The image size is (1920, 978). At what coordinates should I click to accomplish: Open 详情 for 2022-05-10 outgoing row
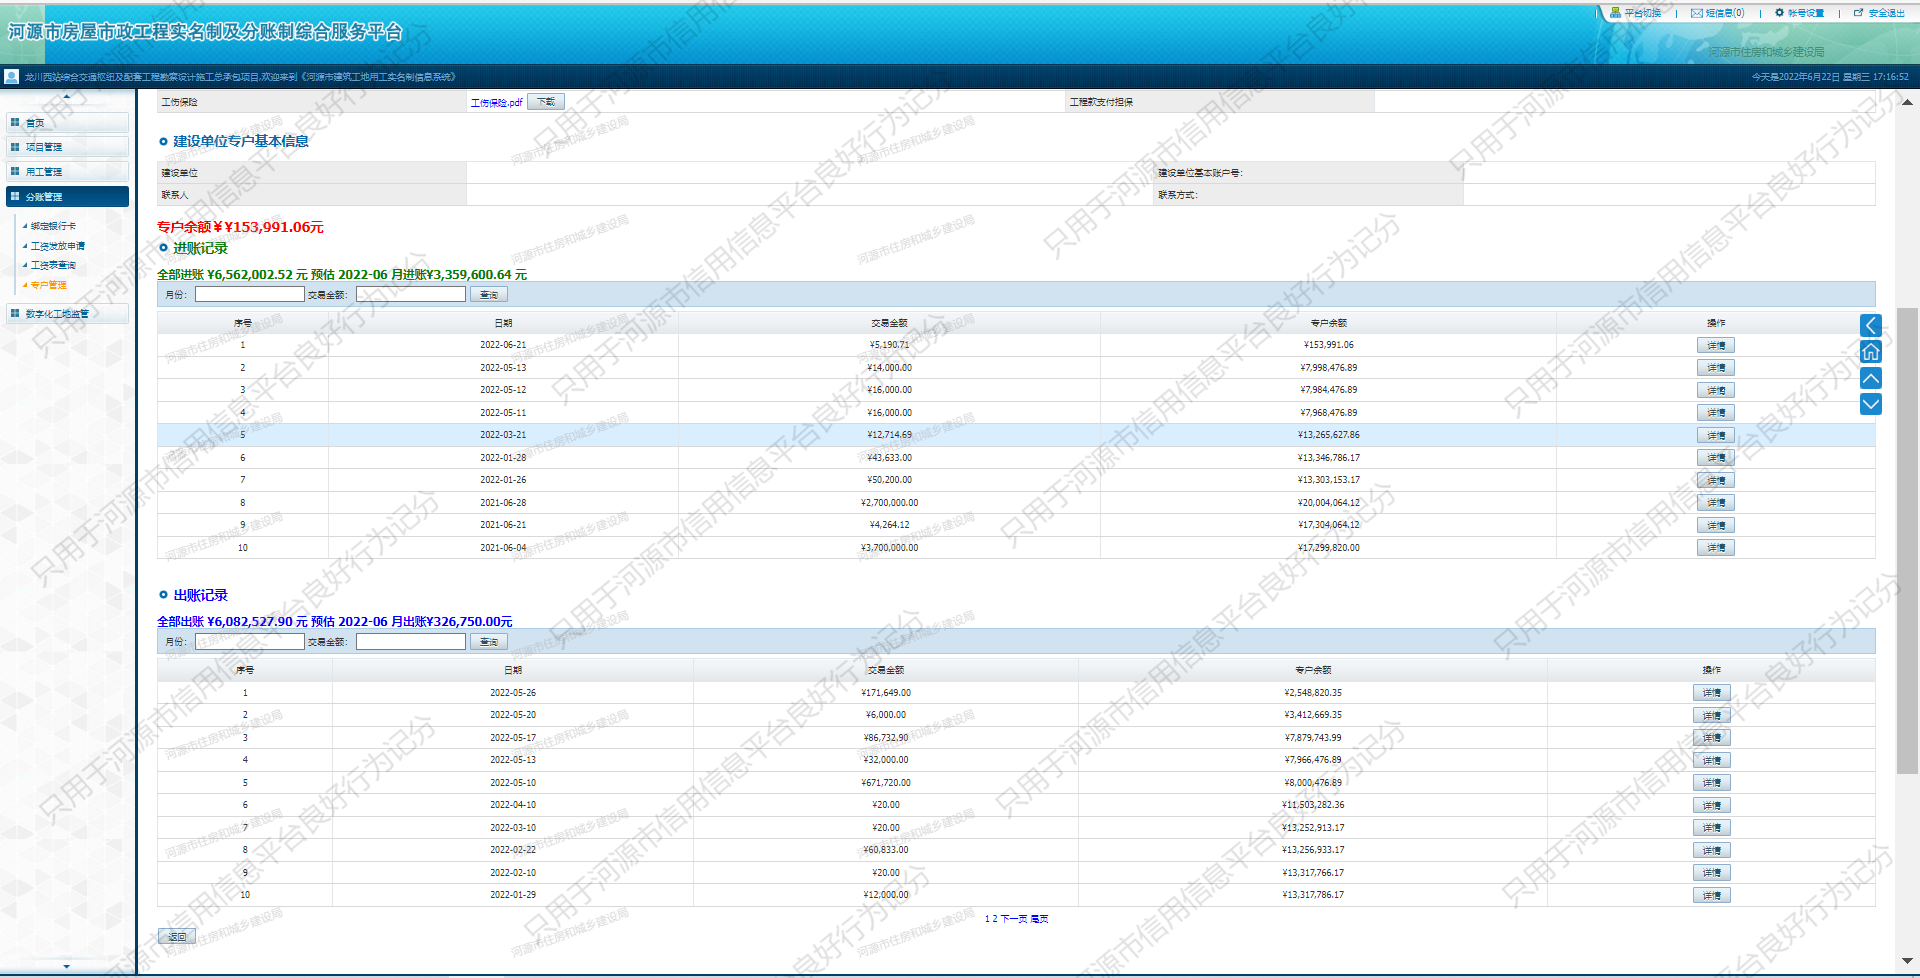click(1712, 783)
